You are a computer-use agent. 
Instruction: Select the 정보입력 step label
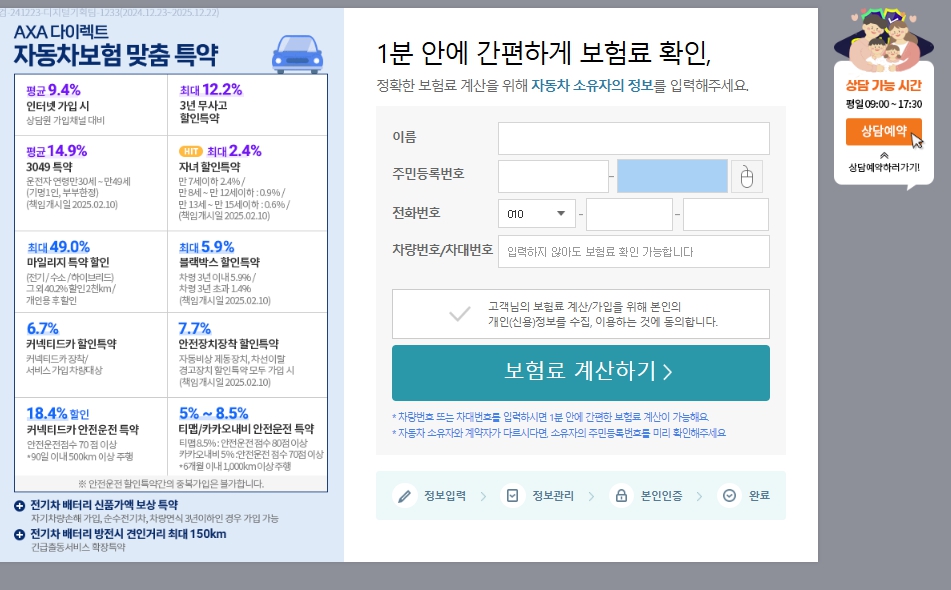click(x=445, y=496)
